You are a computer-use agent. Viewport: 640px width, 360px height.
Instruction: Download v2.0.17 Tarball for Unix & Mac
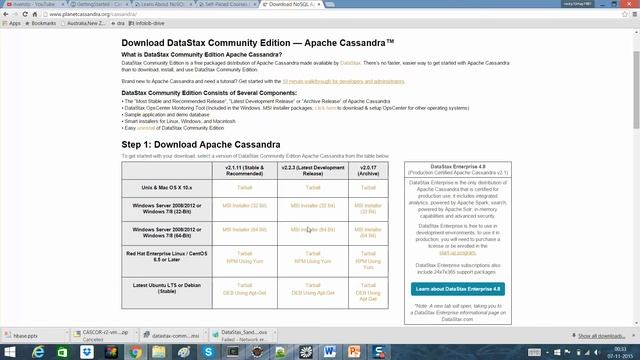tap(368, 188)
